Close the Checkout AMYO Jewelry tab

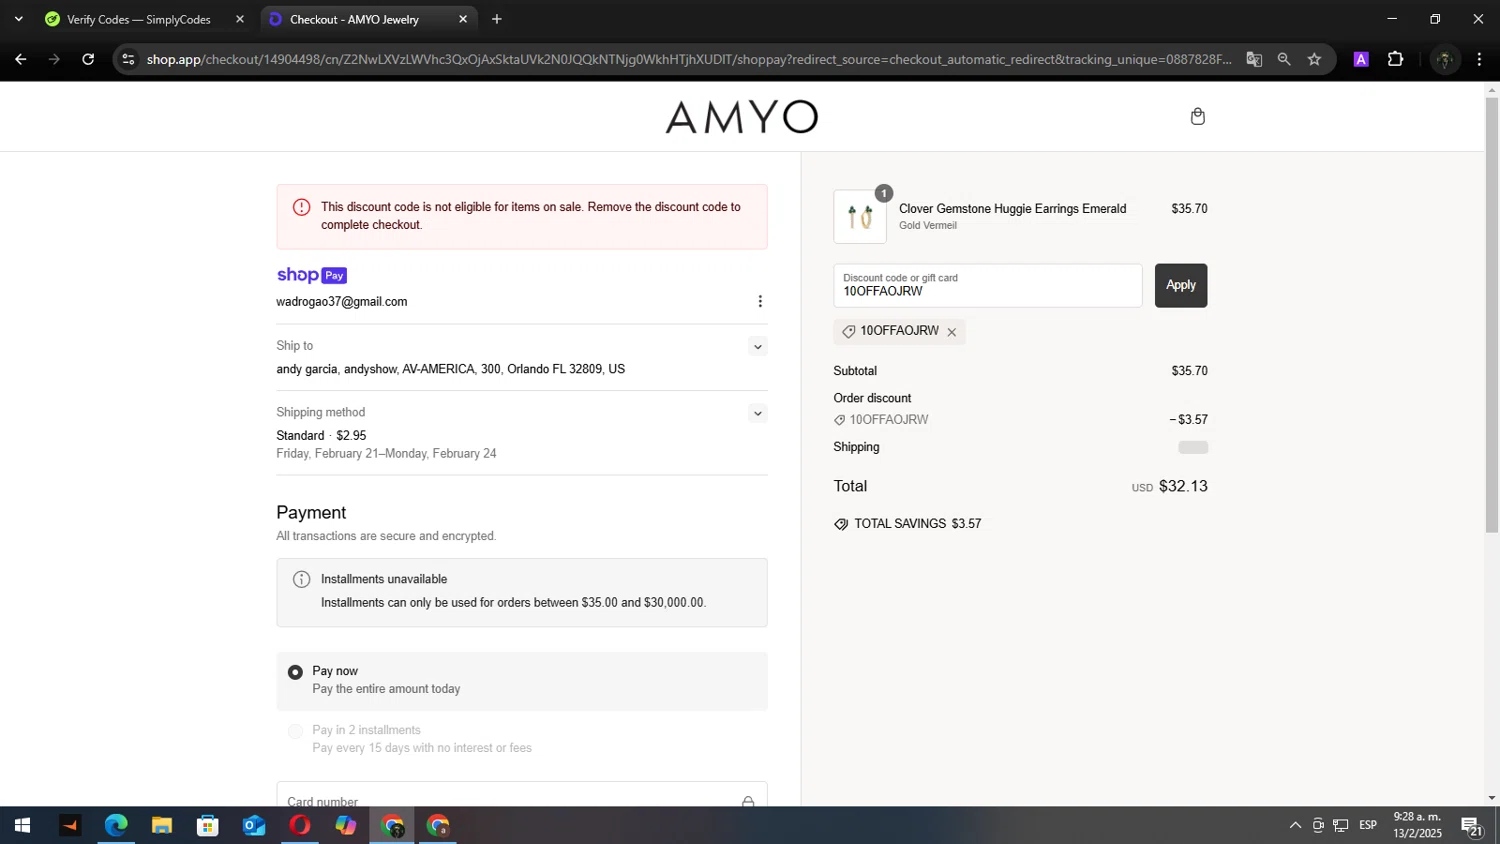[463, 19]
